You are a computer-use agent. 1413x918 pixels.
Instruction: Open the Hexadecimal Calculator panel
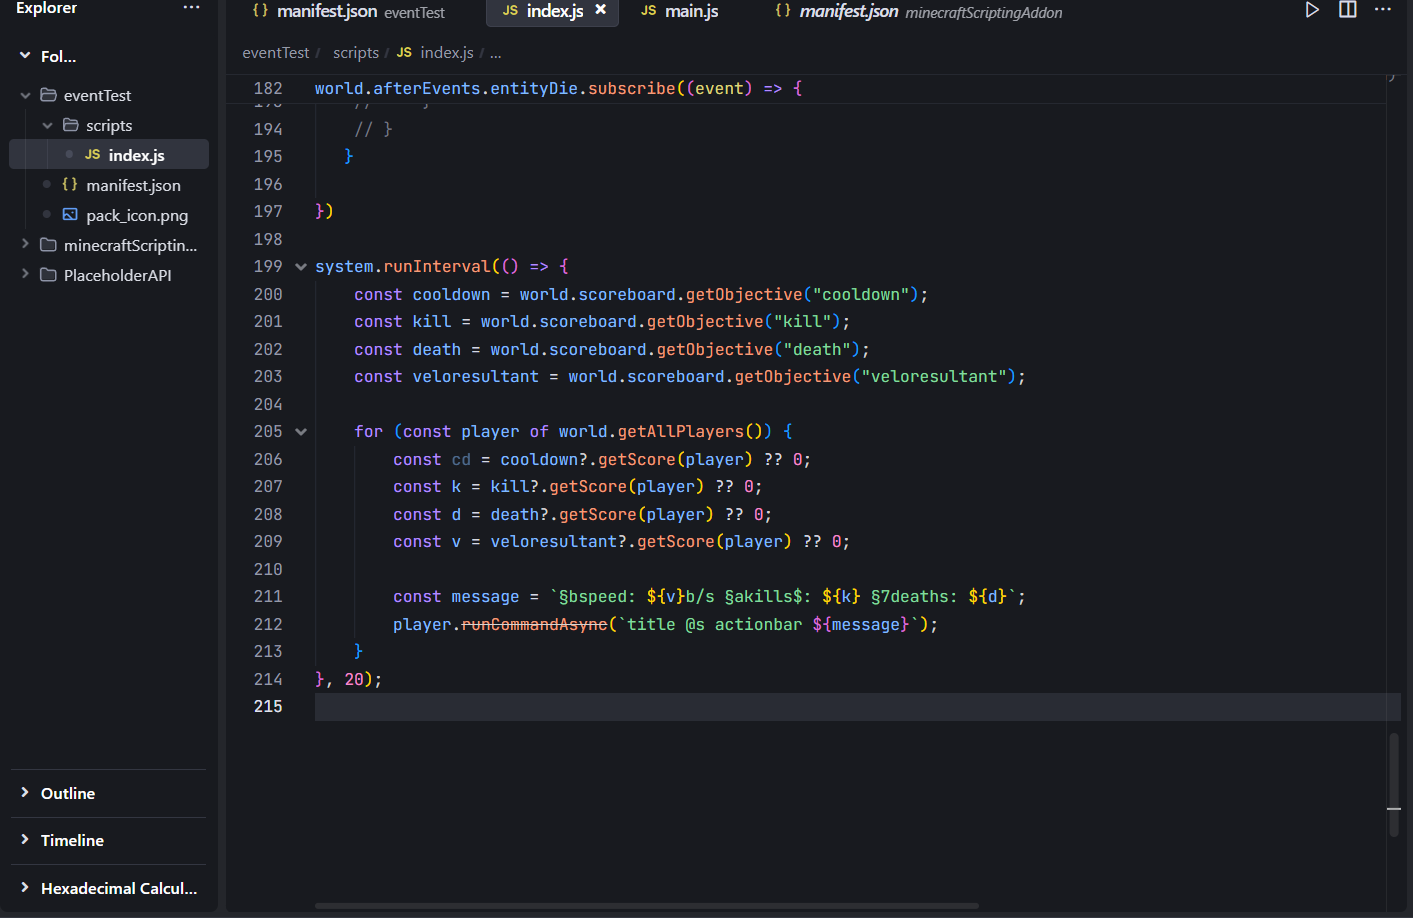117,888
